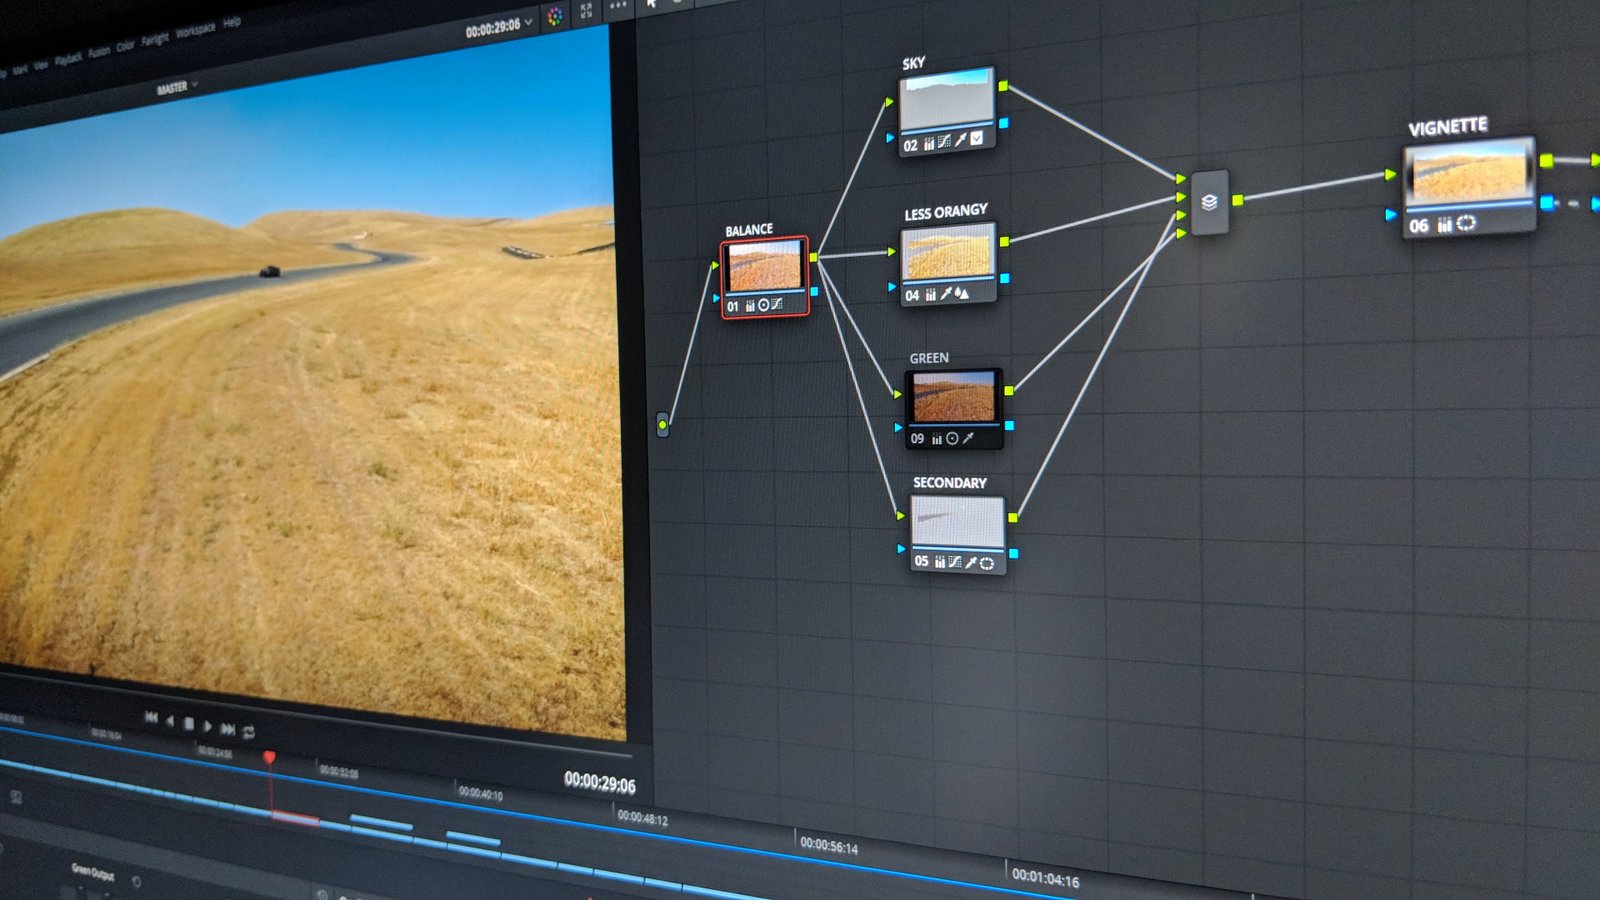Open the viewer three-dot options menu

[x=618, y=5]
